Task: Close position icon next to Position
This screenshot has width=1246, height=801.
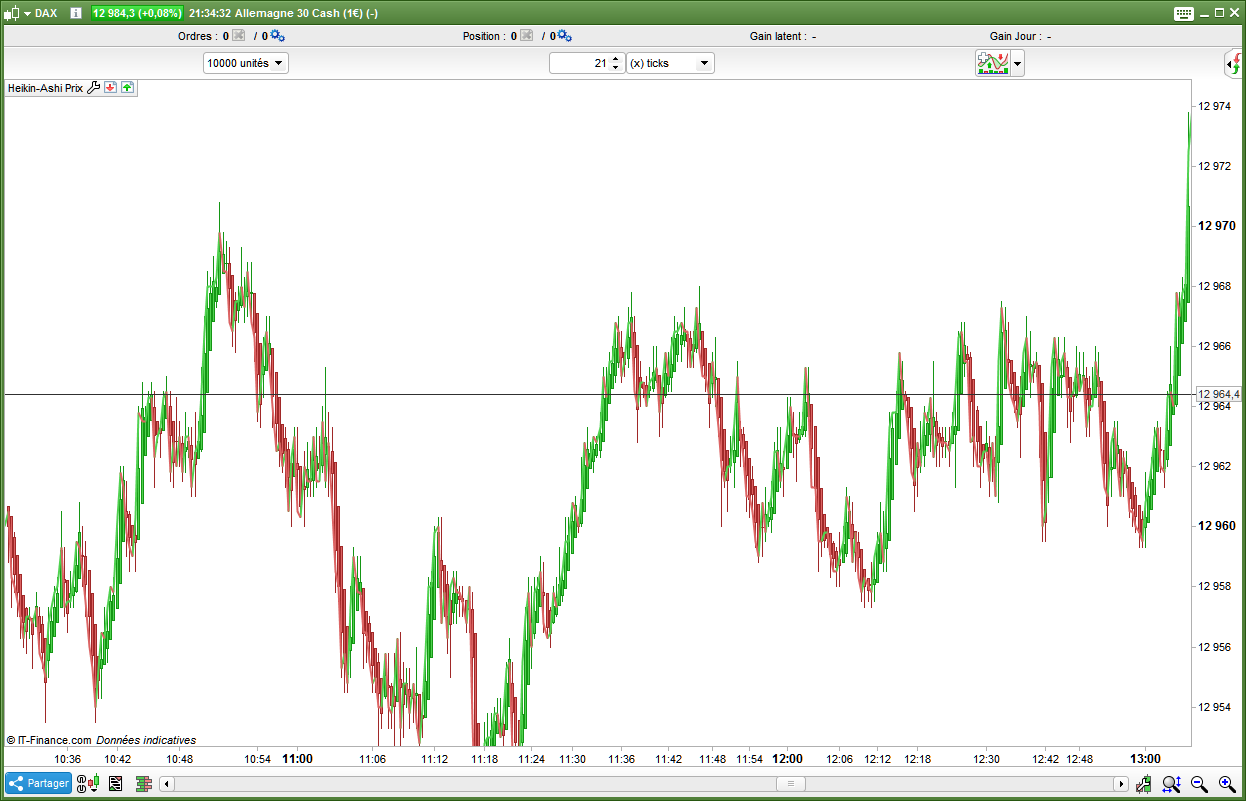Action: pyautogui.click(x=526, y=36)
